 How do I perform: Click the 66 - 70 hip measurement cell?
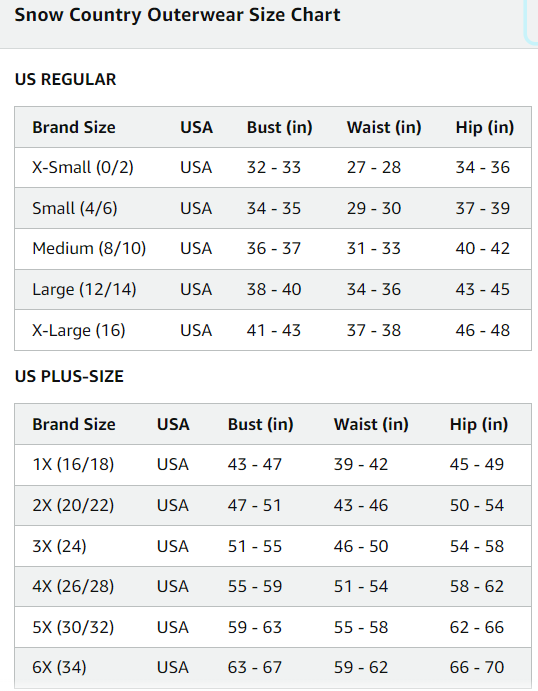click(x=477, y=667)
